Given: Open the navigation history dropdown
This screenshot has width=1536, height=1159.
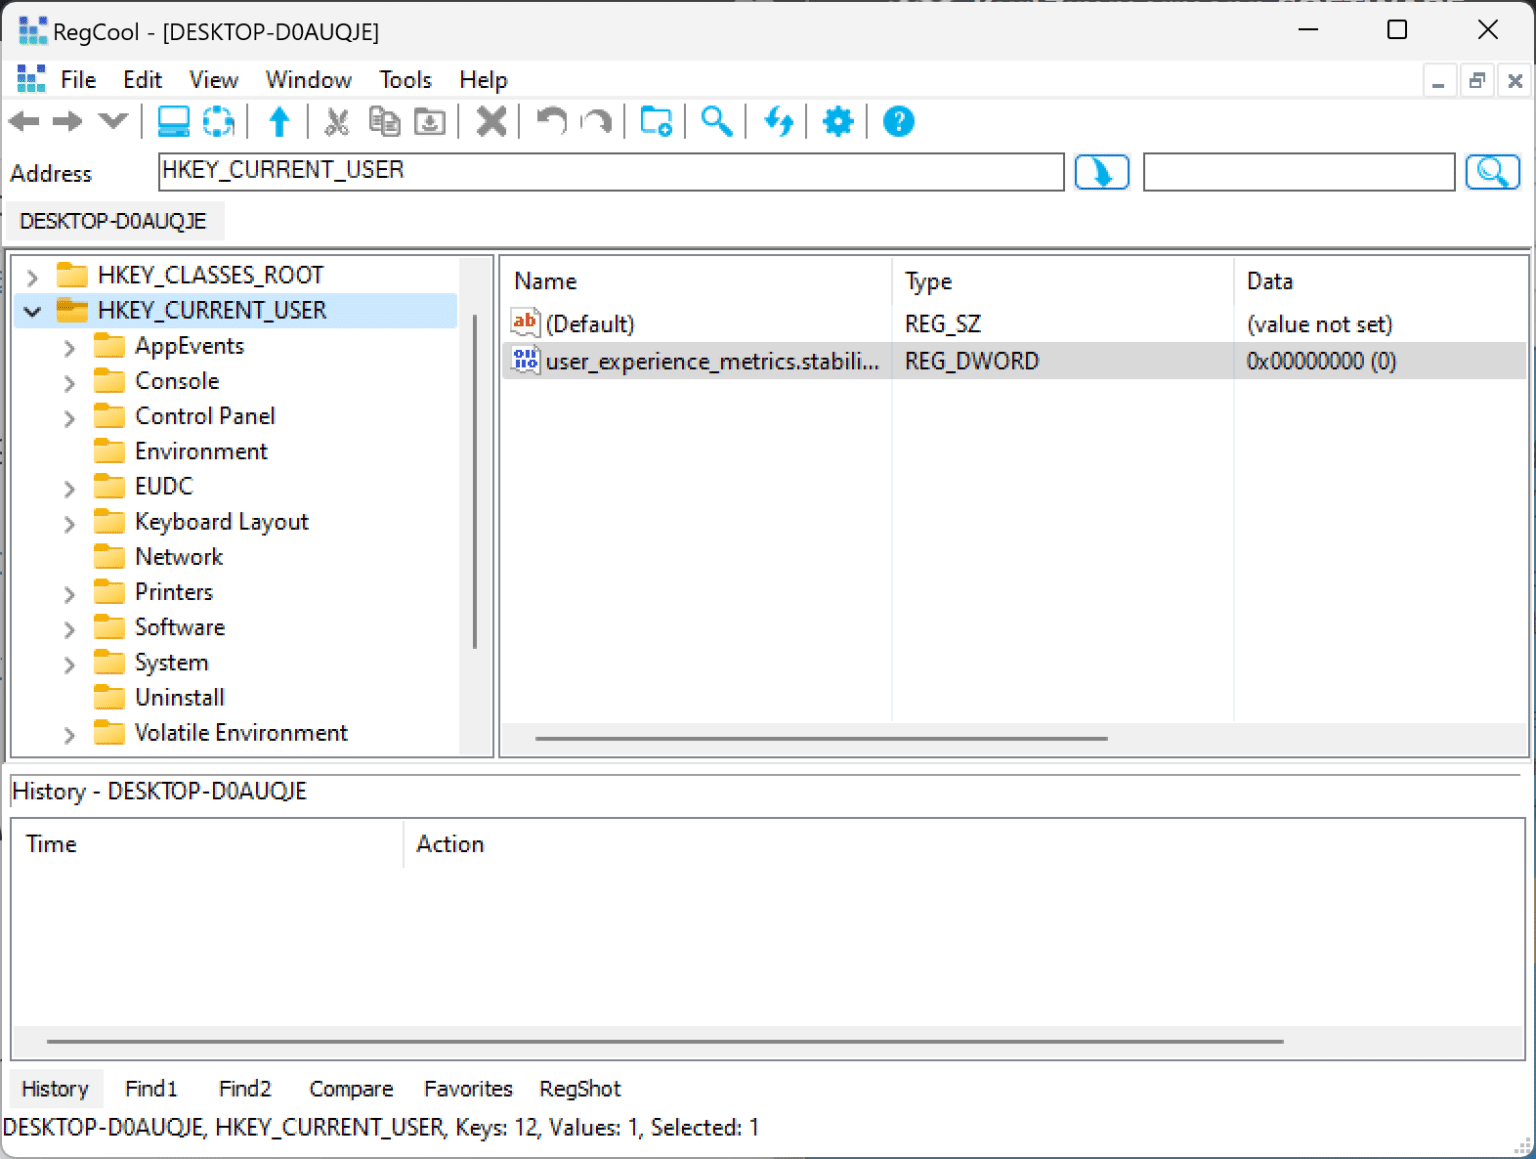Looking at the screenshot, I should pyautogui.click(x=112, y=121).
